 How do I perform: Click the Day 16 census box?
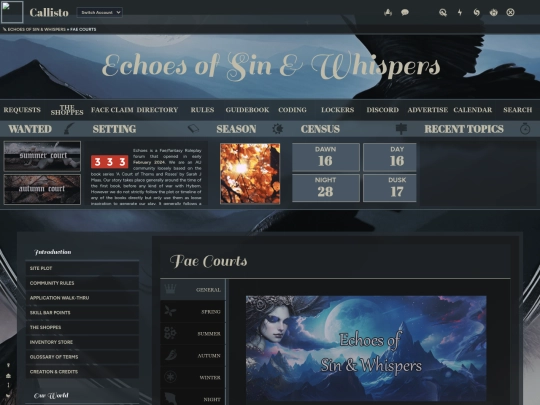(390, 157)
